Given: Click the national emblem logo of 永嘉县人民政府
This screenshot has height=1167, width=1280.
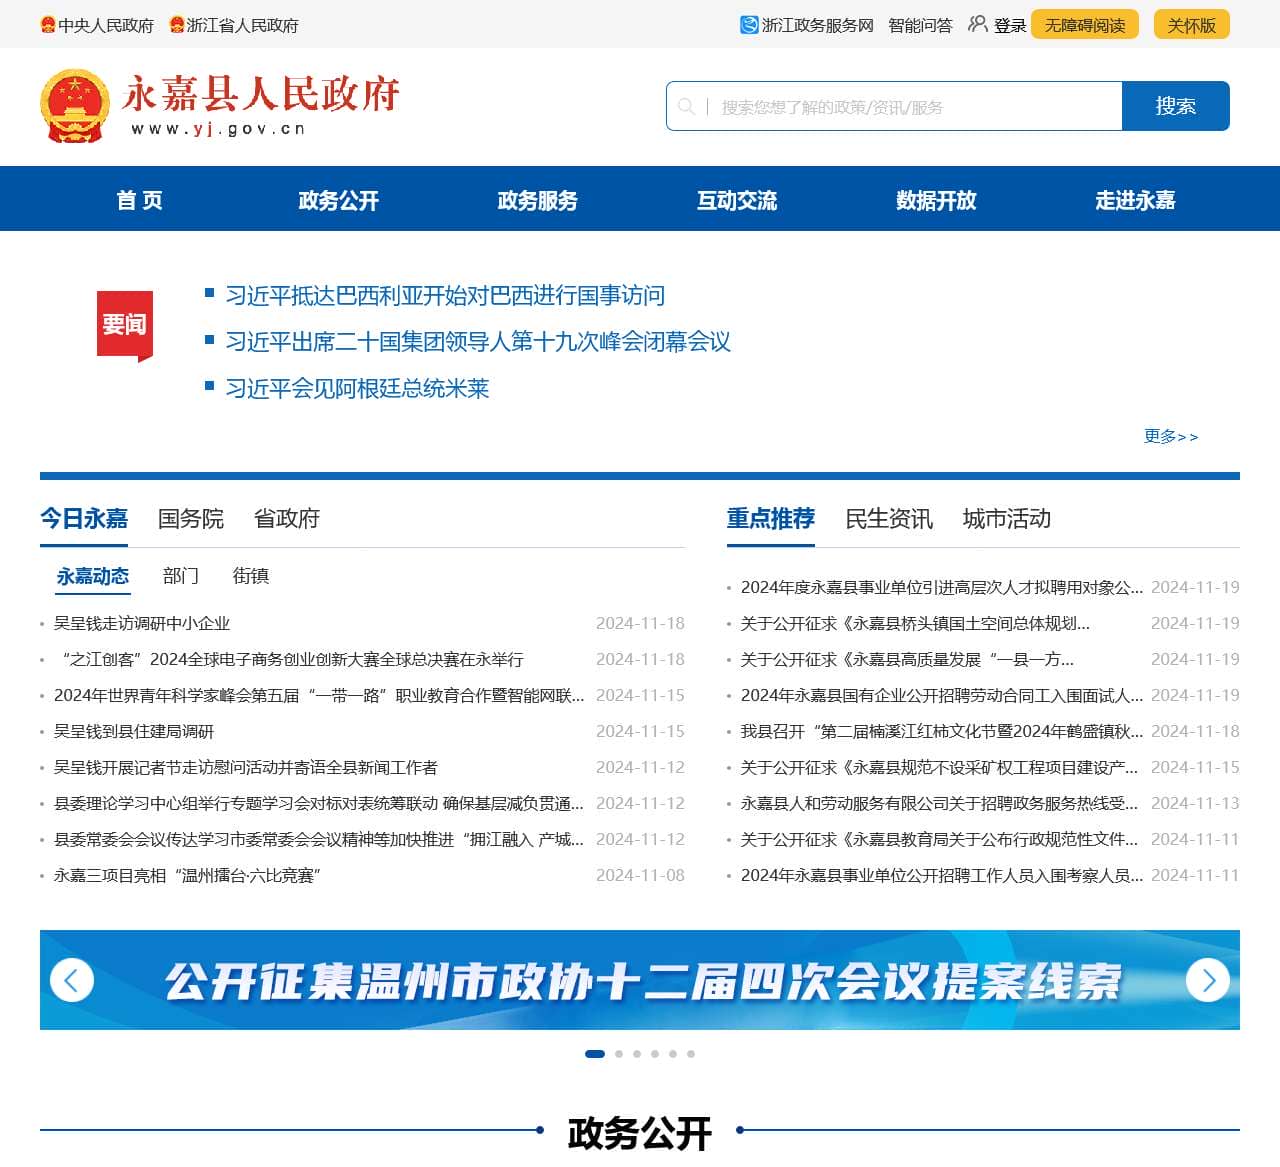Looking at the screenshot, I should (x=75, y=106).
